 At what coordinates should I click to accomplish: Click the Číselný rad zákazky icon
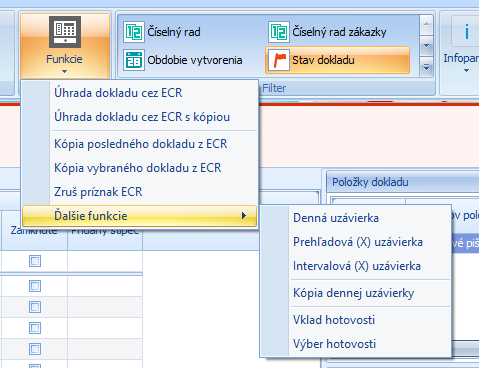click(279, 32)
